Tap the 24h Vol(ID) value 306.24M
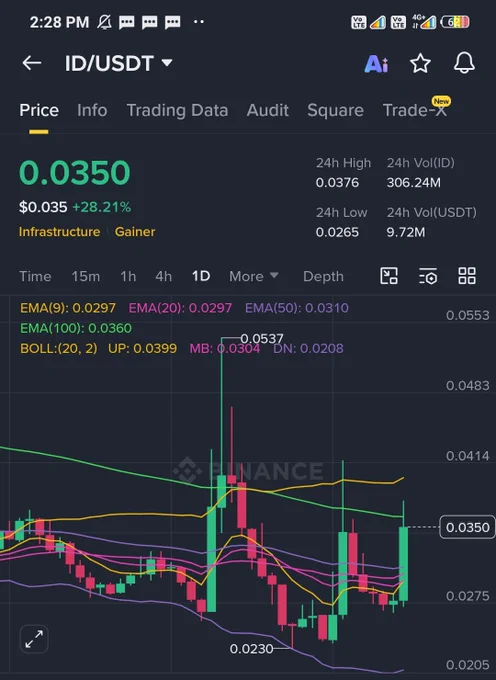This screenshot has height=680, width=496. coord(414,183)
